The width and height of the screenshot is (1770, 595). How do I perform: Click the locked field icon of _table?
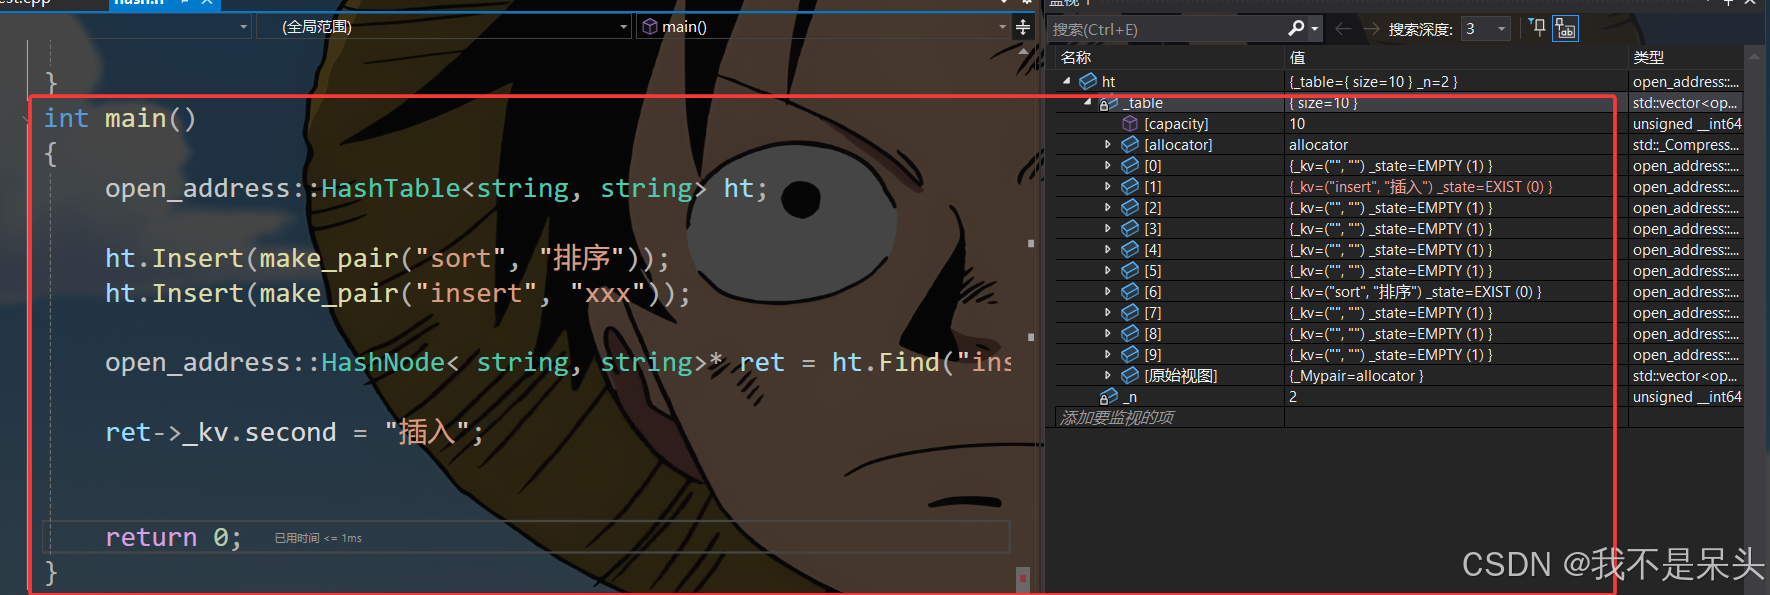[1108, 103]
